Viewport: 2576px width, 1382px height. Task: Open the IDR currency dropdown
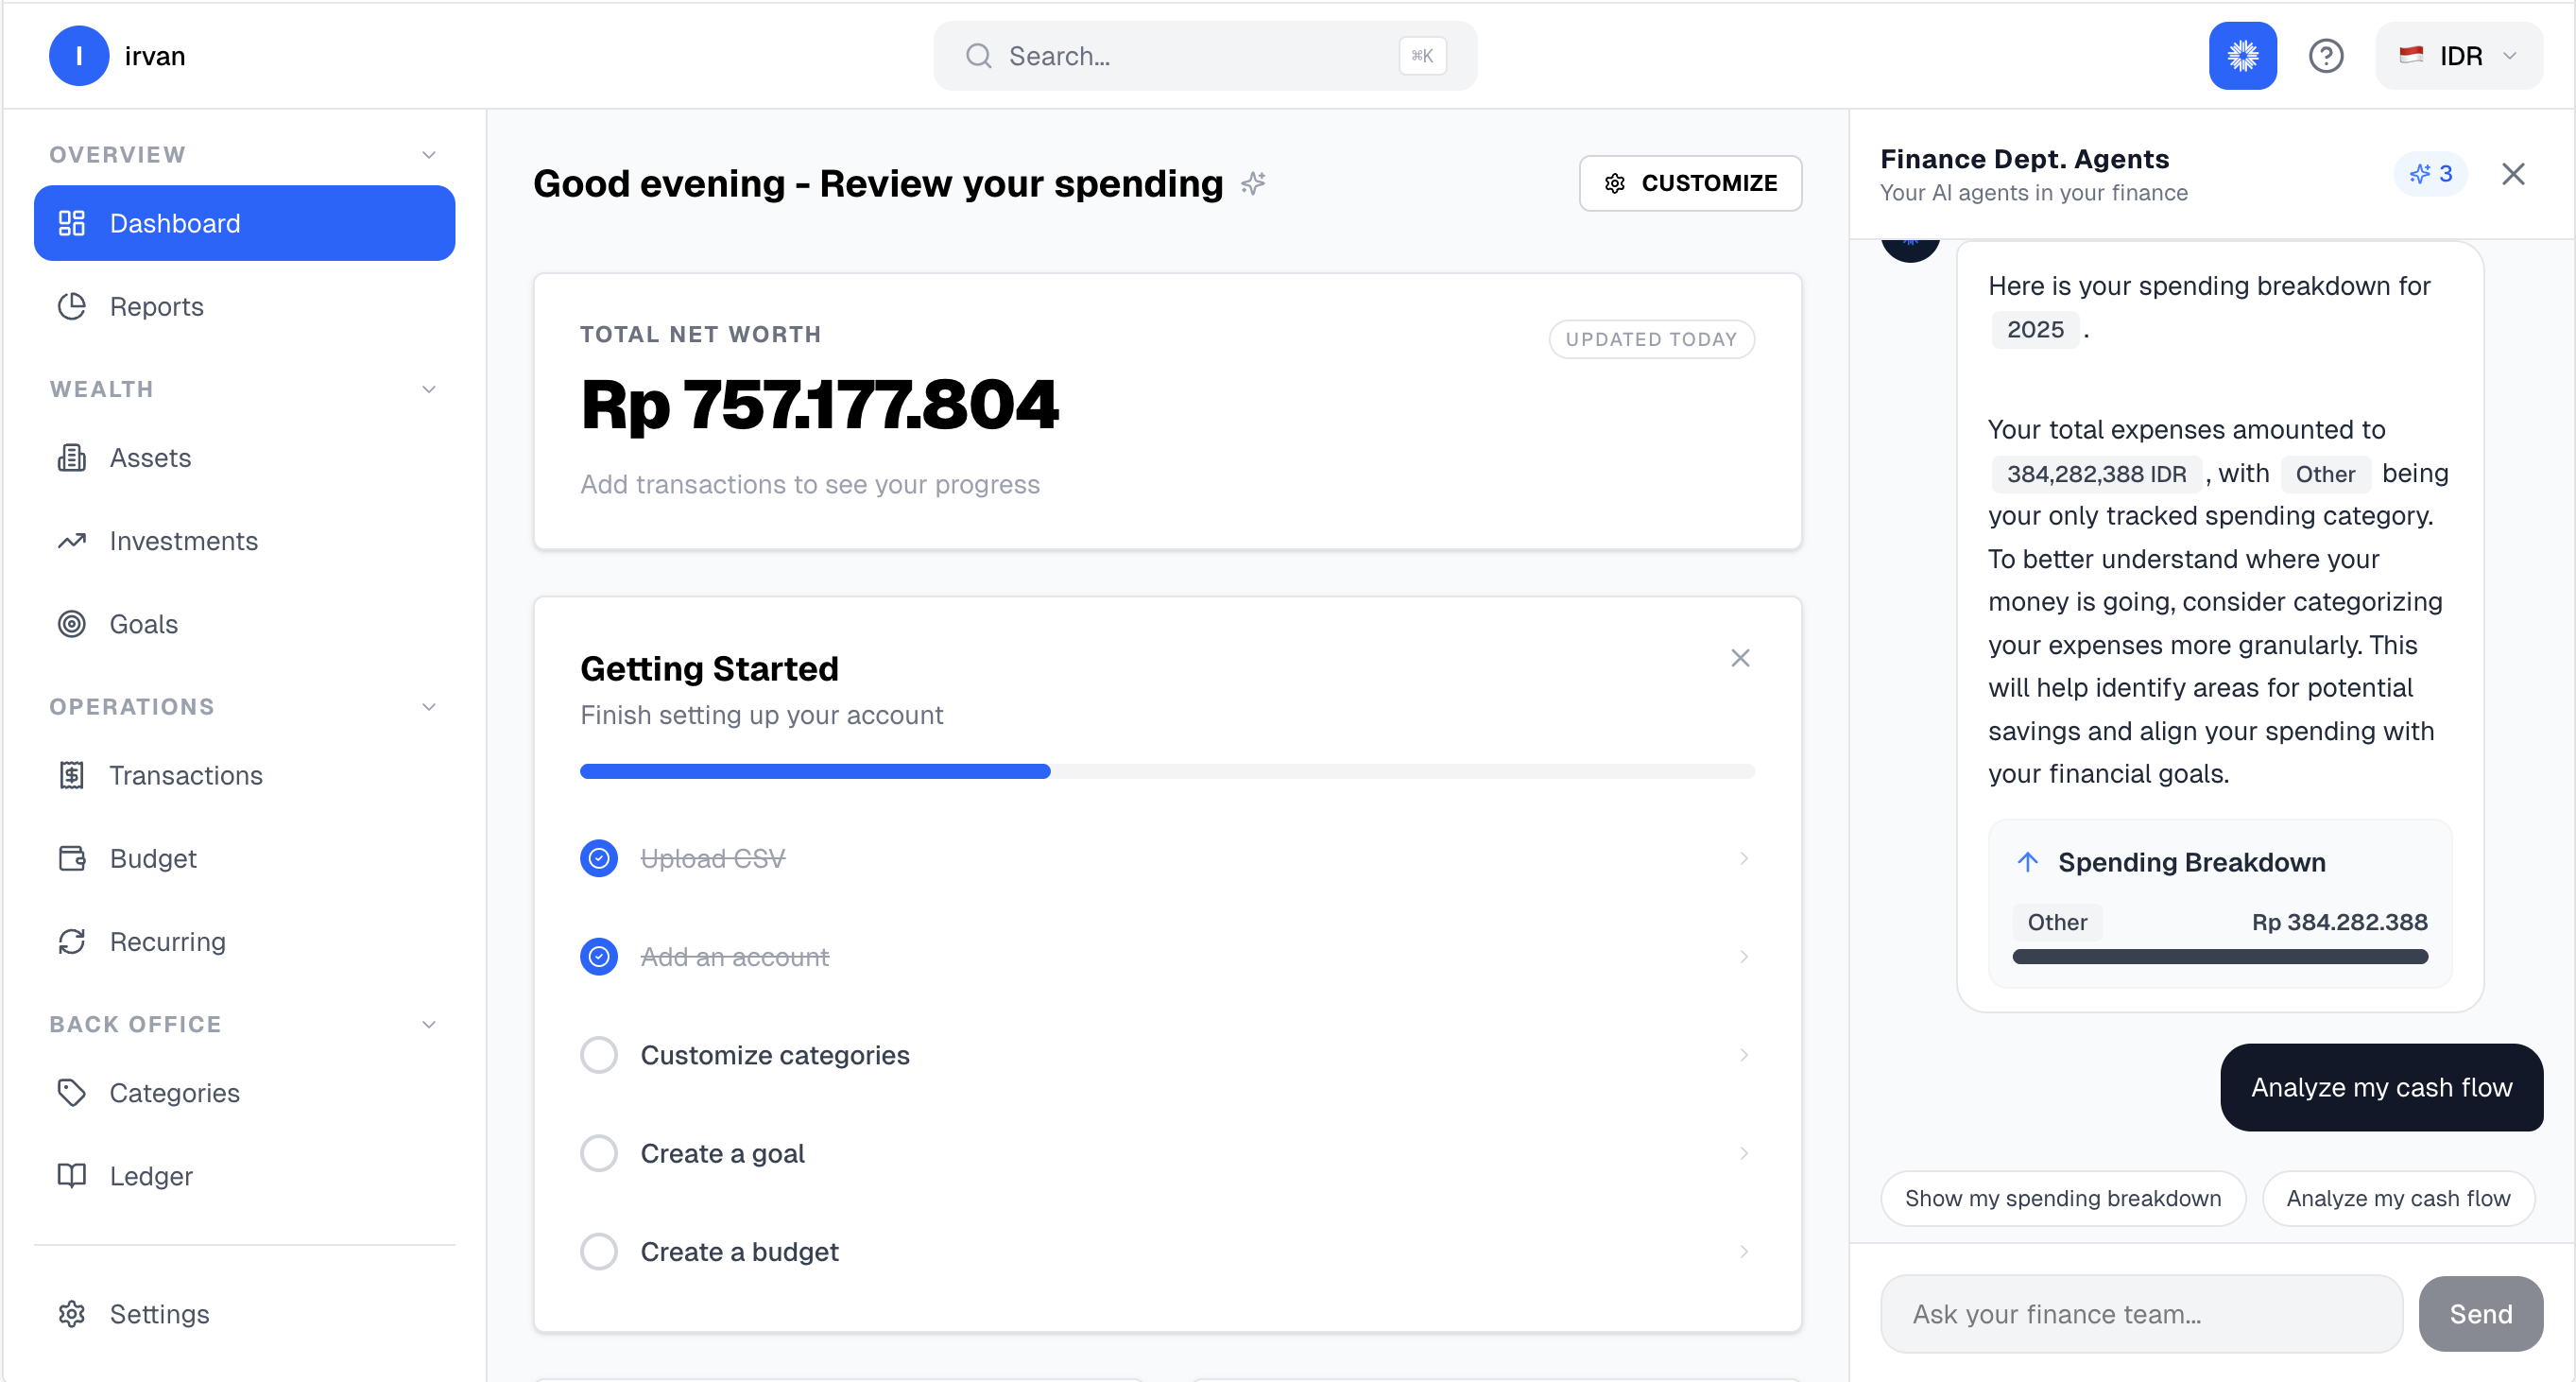point(2459,56)
